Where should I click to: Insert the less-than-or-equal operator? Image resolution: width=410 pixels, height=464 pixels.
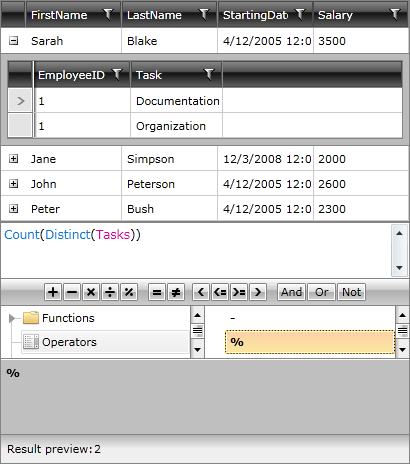click(x=220, y=292)
